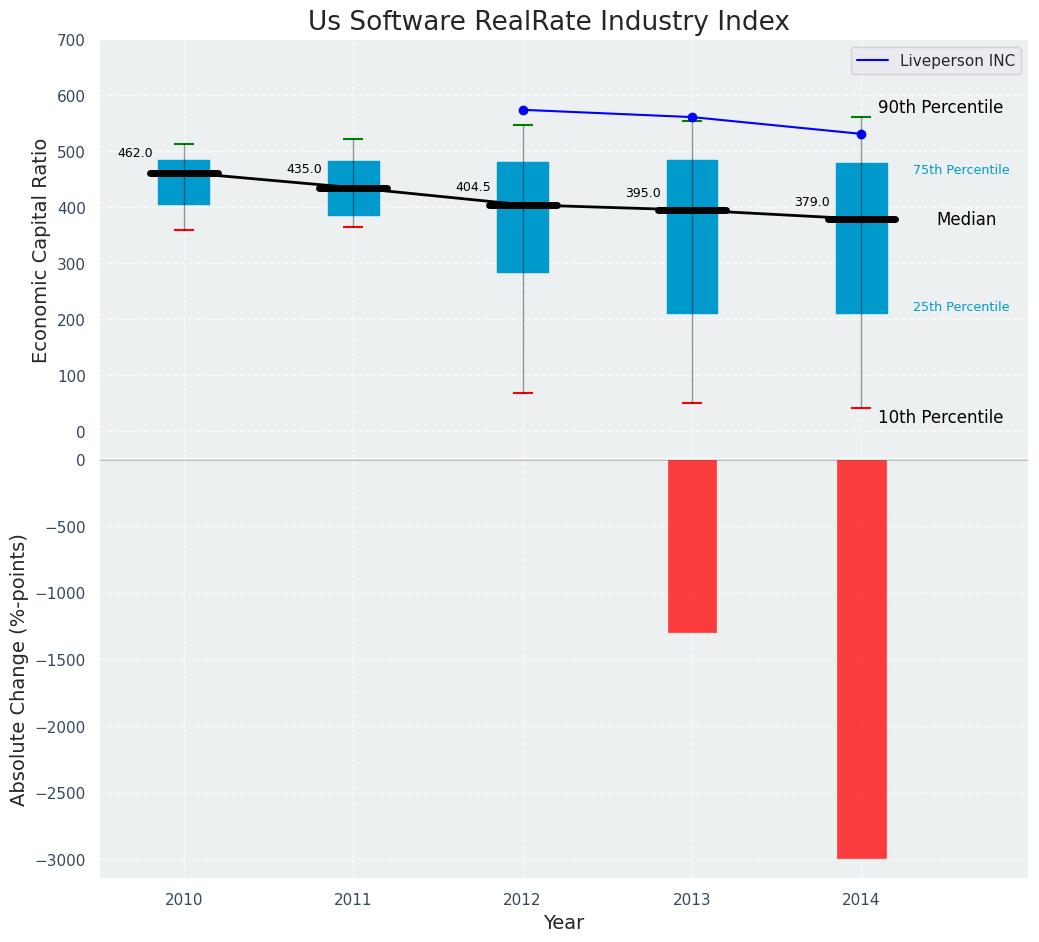Screen dimensions: 1039x942
Task: Click the 2013 blue box bar
Action: [x=692, y=236]
